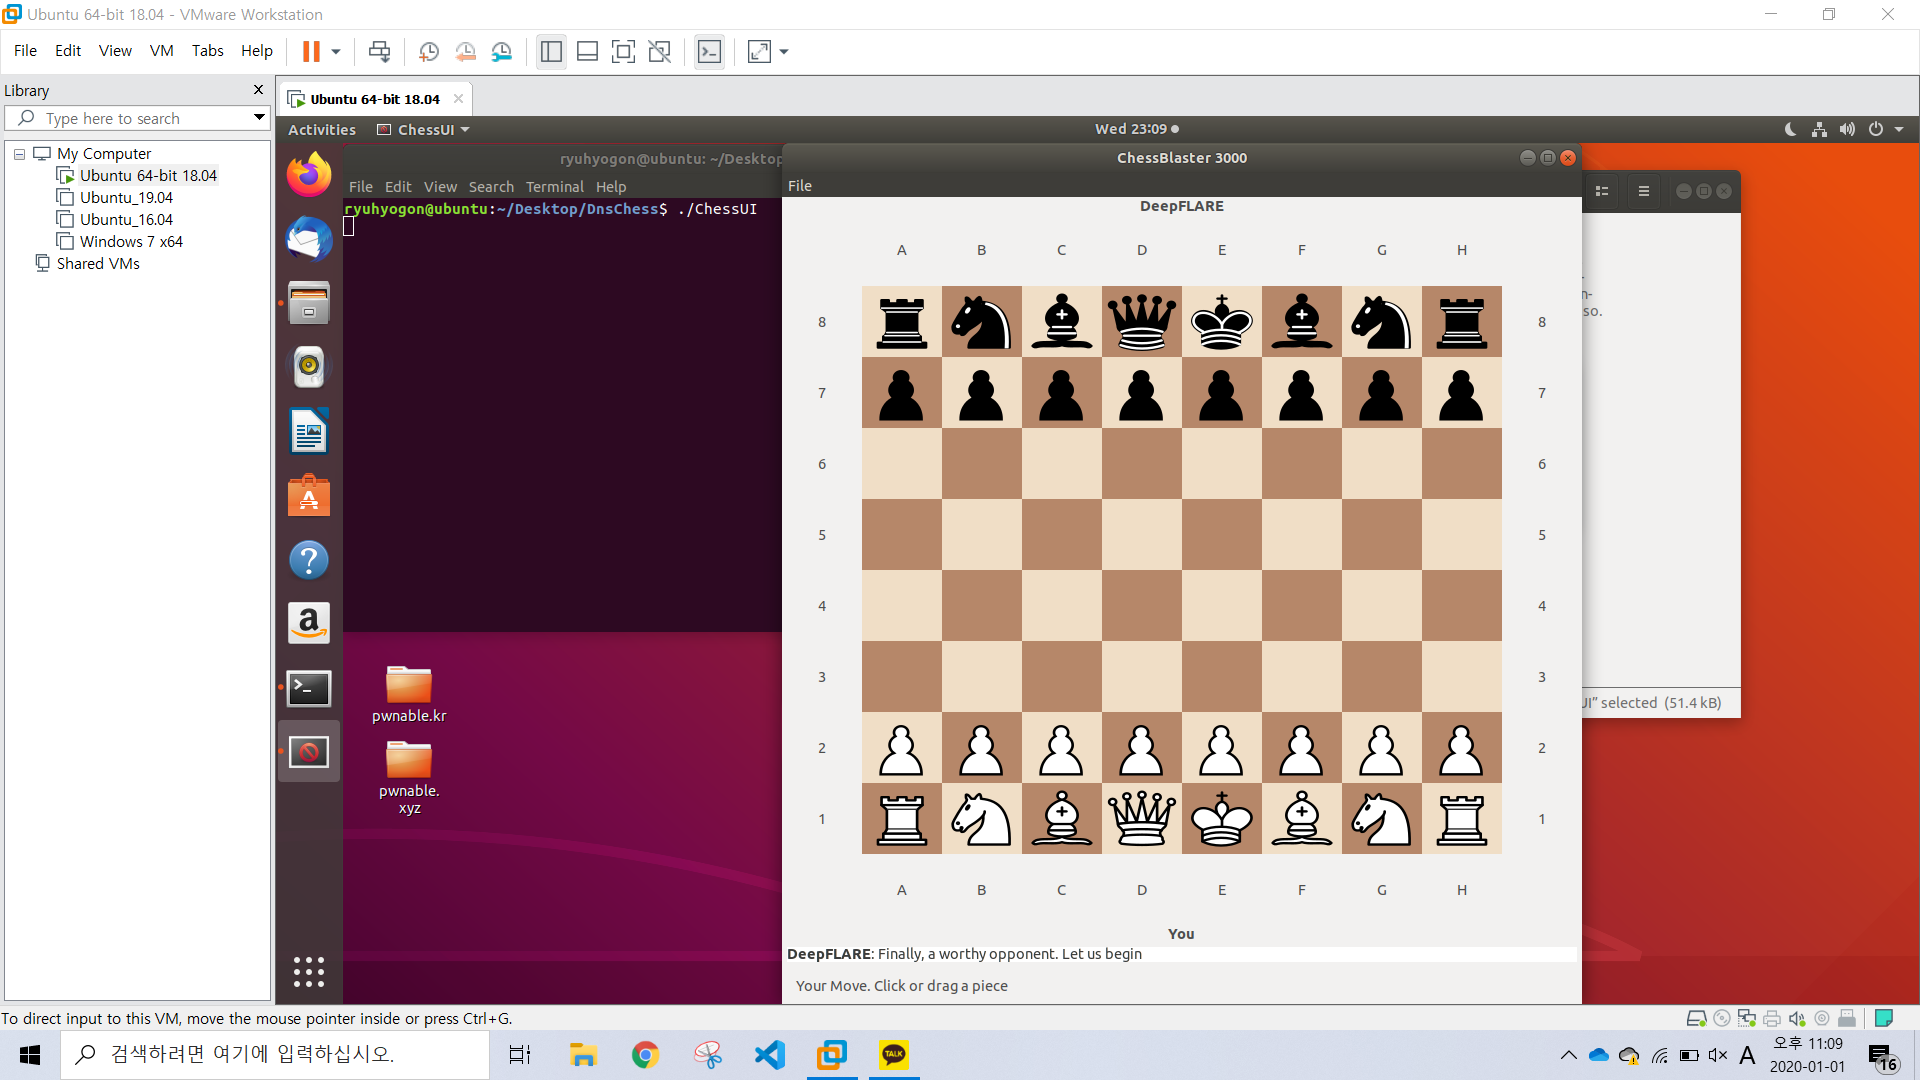
Task: Select Windows 7 x64 virtual machine
Action: click(130, 242)
